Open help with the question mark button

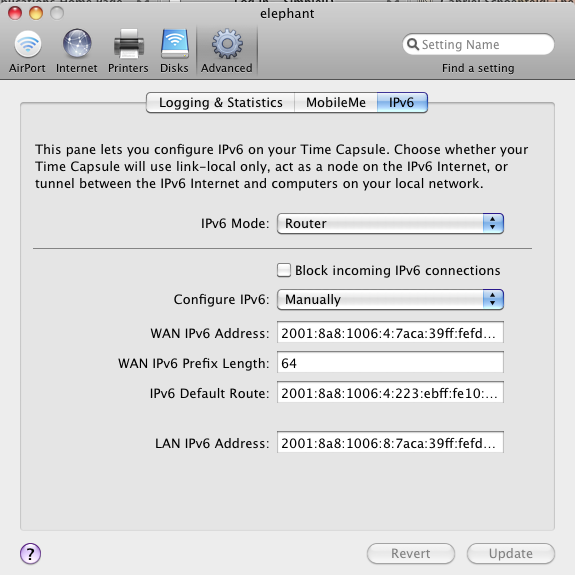click(30, 553)
